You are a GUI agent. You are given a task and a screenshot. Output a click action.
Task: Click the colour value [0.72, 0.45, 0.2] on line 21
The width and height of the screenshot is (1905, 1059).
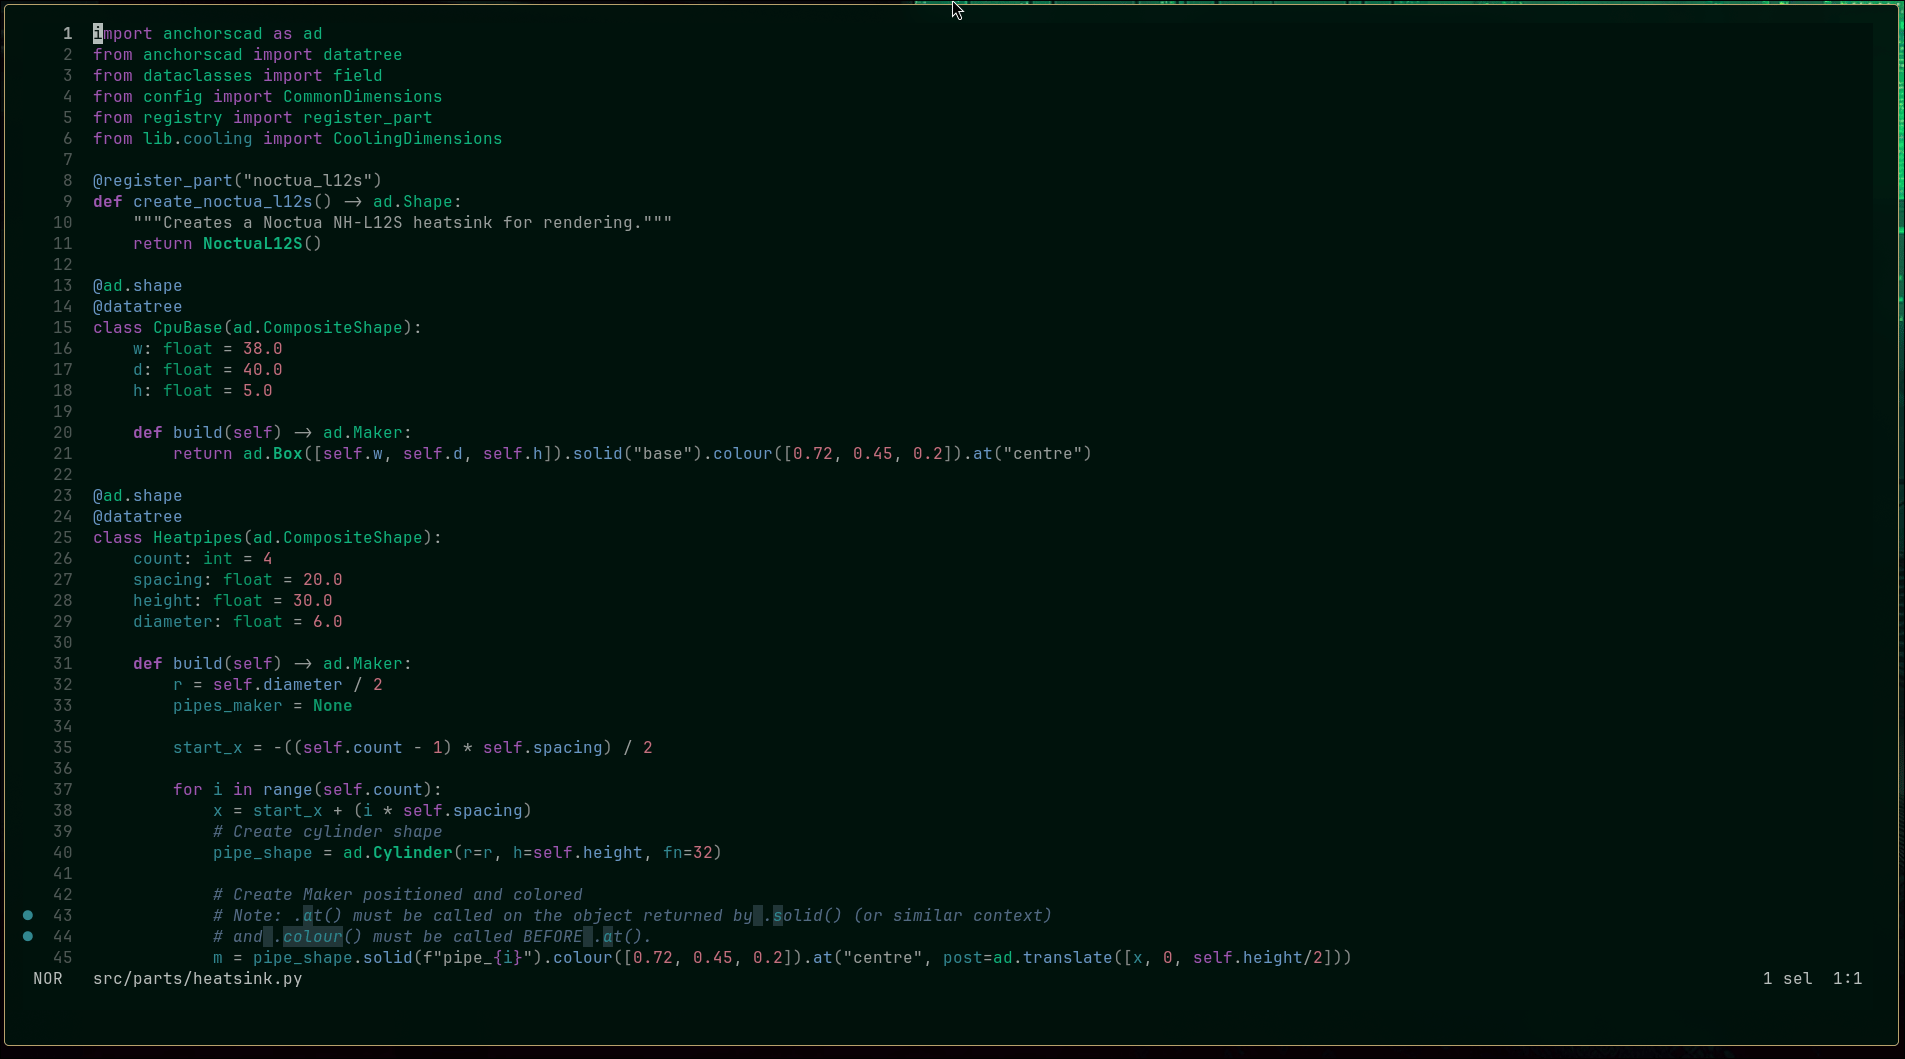tap(870, 453)
